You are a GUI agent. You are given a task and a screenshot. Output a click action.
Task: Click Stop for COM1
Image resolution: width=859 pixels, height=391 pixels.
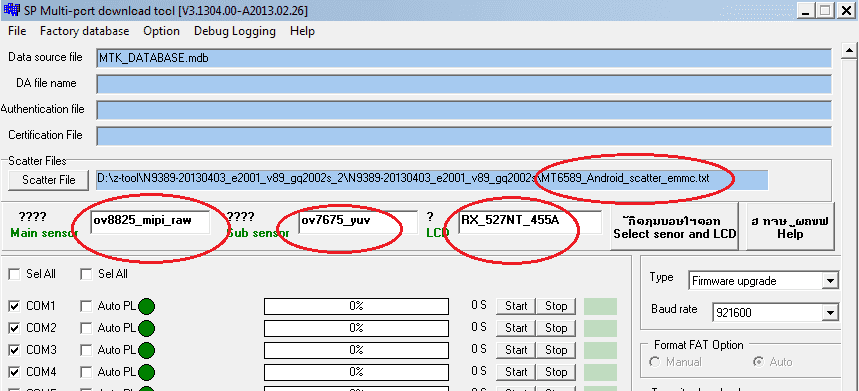tap(556, 306)
